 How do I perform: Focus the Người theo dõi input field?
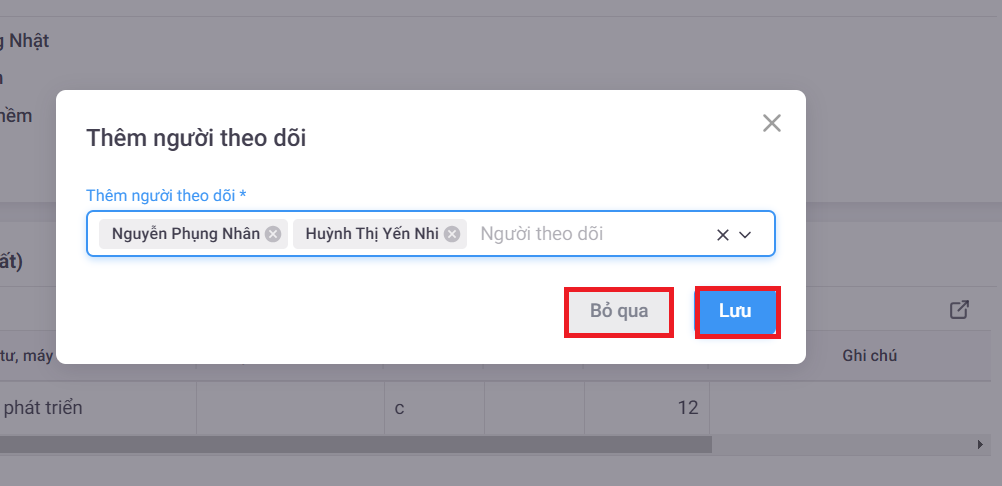pyautogui.click(x=580, y=234)
